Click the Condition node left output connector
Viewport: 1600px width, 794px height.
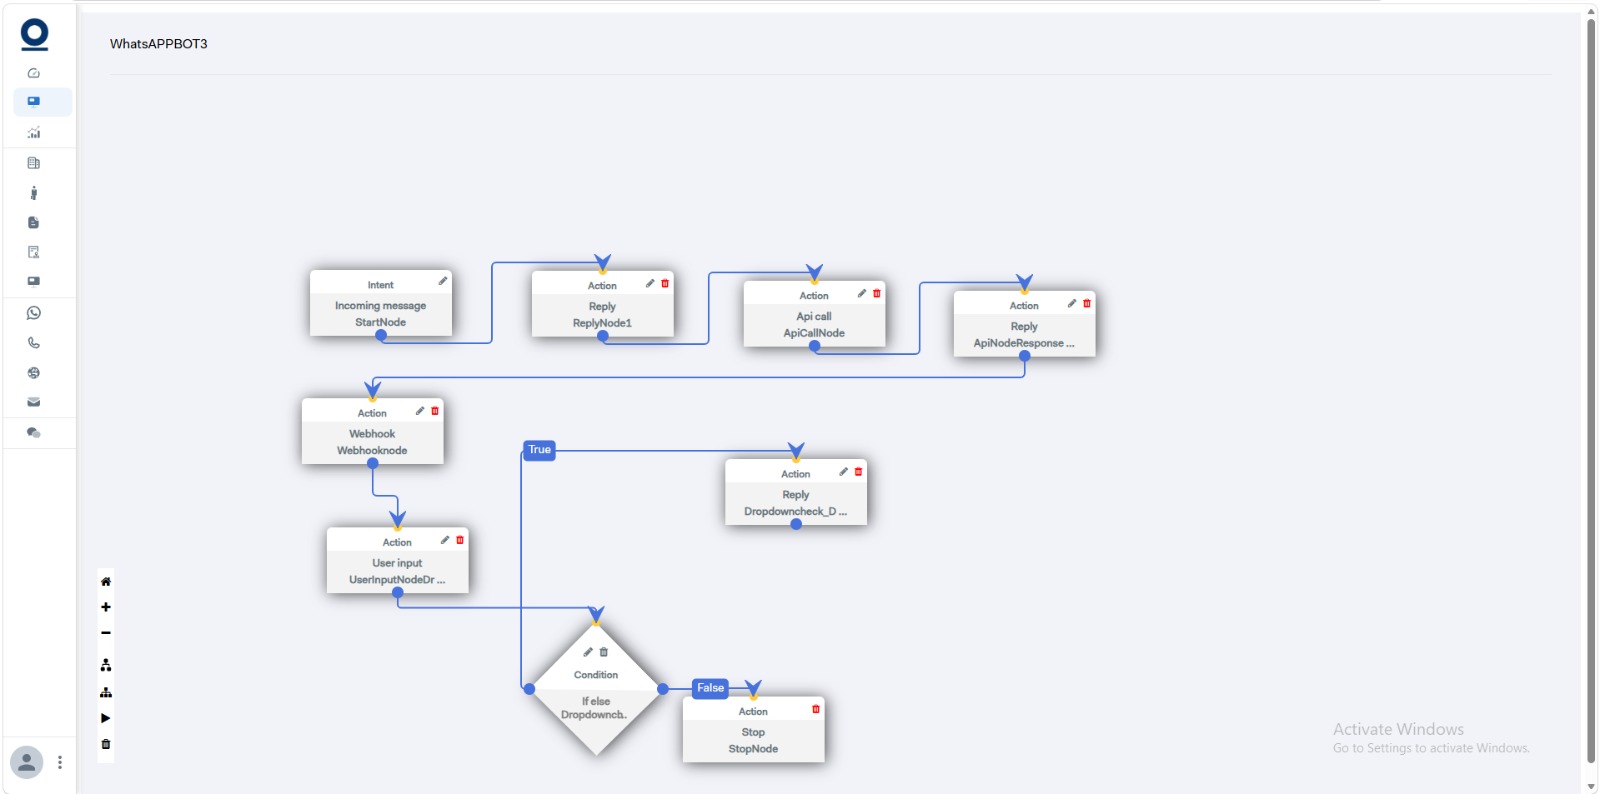(x=529, y=689)
